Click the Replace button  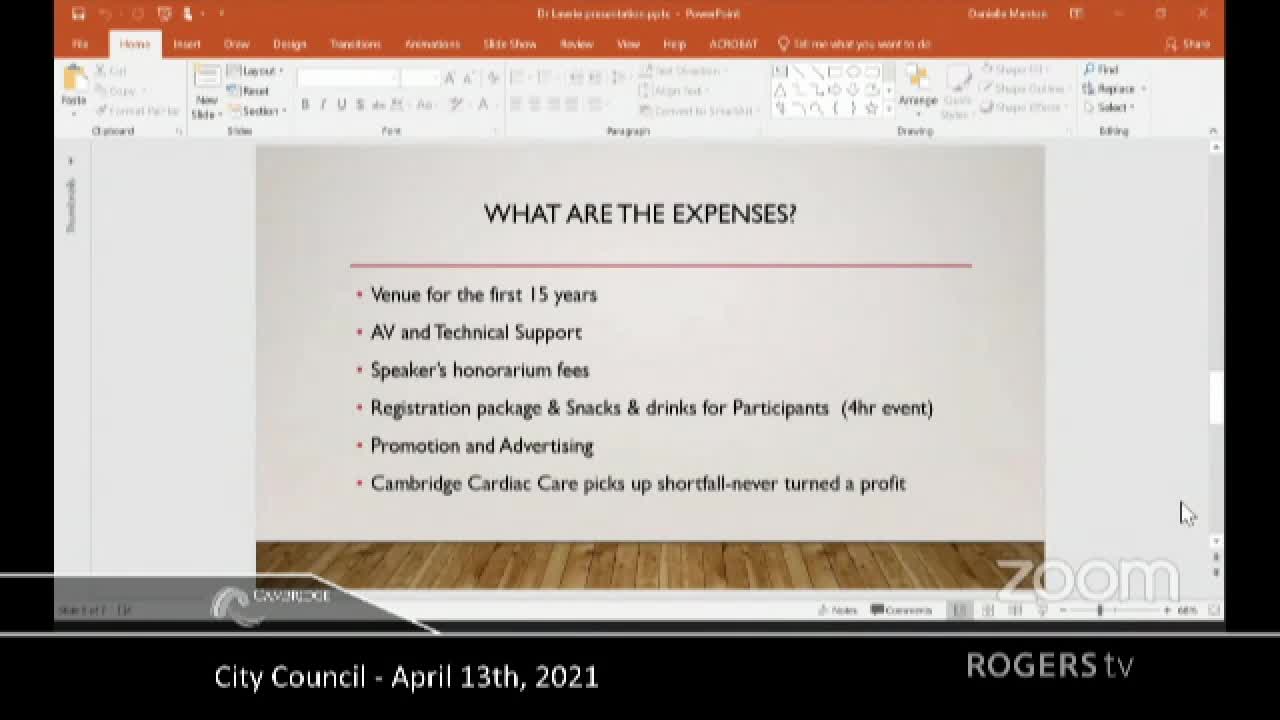pos(1113,89)
